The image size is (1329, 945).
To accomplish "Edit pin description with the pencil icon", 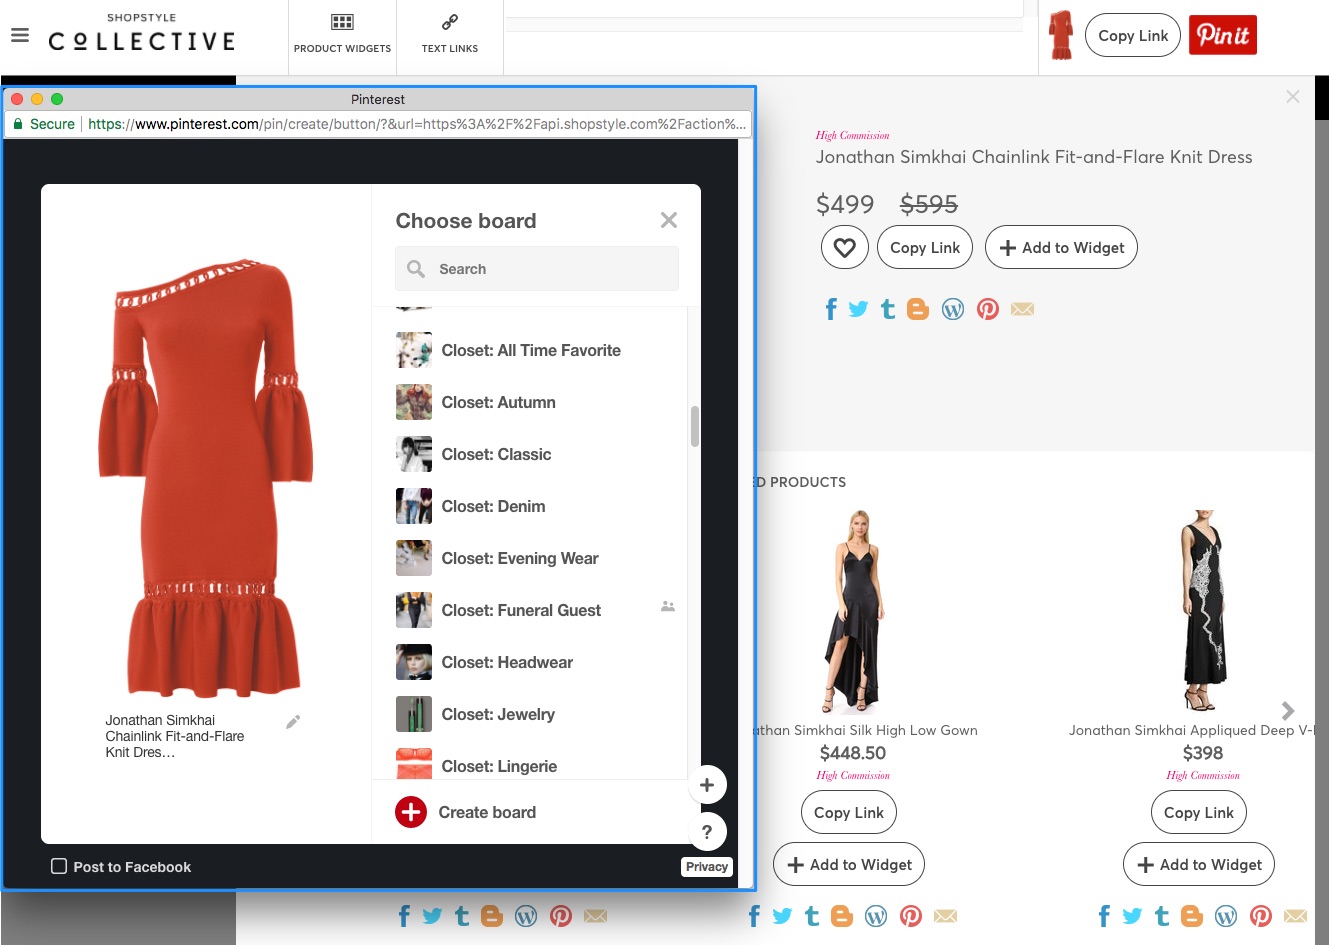I will click(x=293, y=722).
